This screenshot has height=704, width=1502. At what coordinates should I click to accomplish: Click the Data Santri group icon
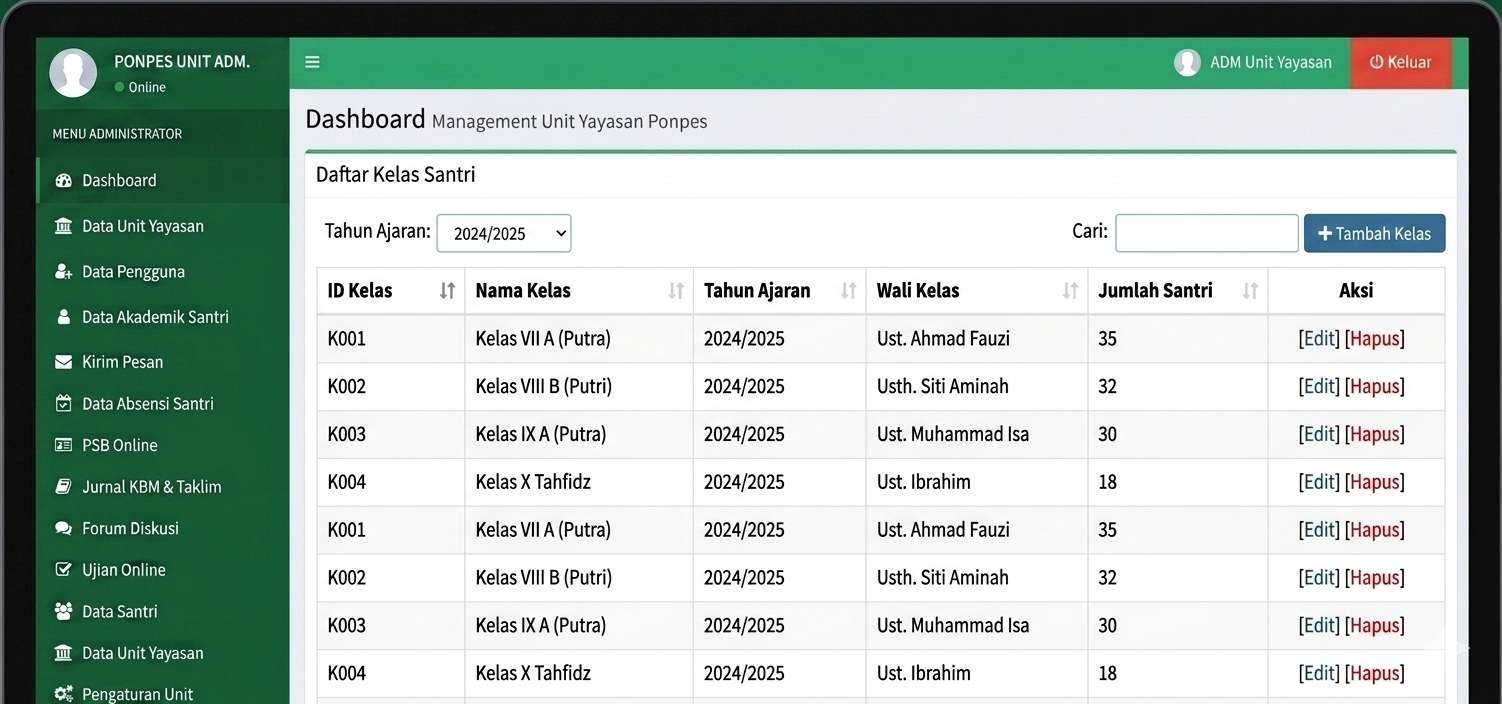[64, 611]
